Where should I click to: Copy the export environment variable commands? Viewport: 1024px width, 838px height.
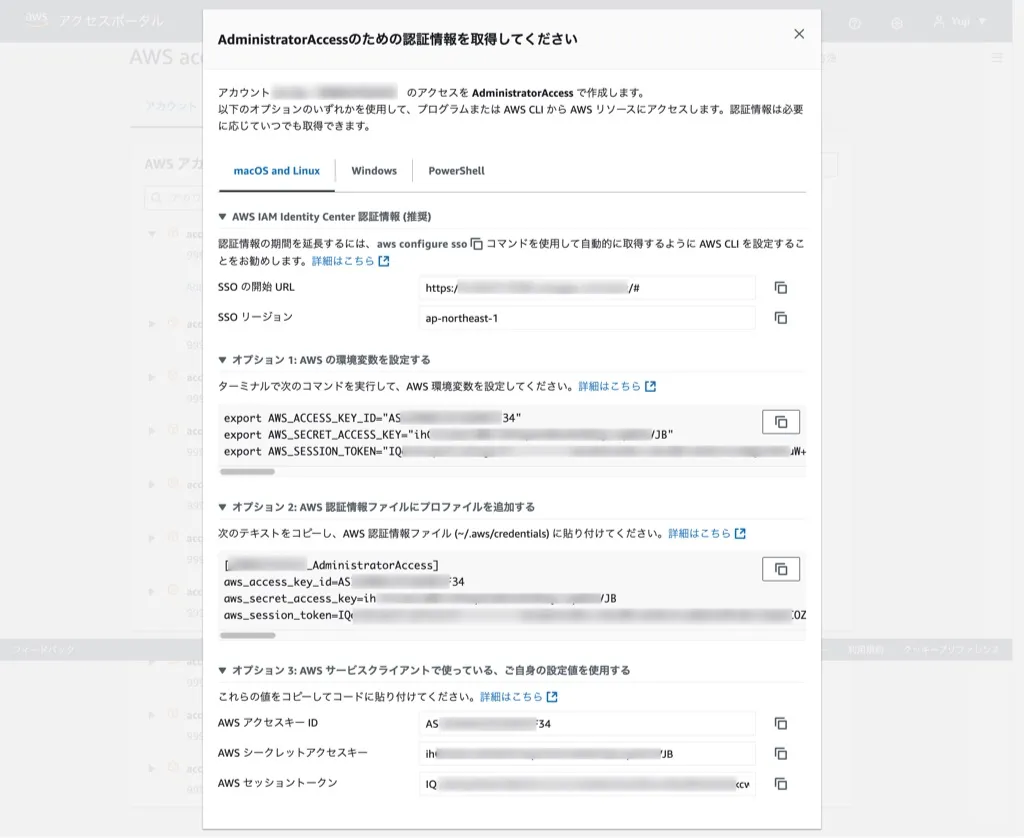tap(780, 421)
